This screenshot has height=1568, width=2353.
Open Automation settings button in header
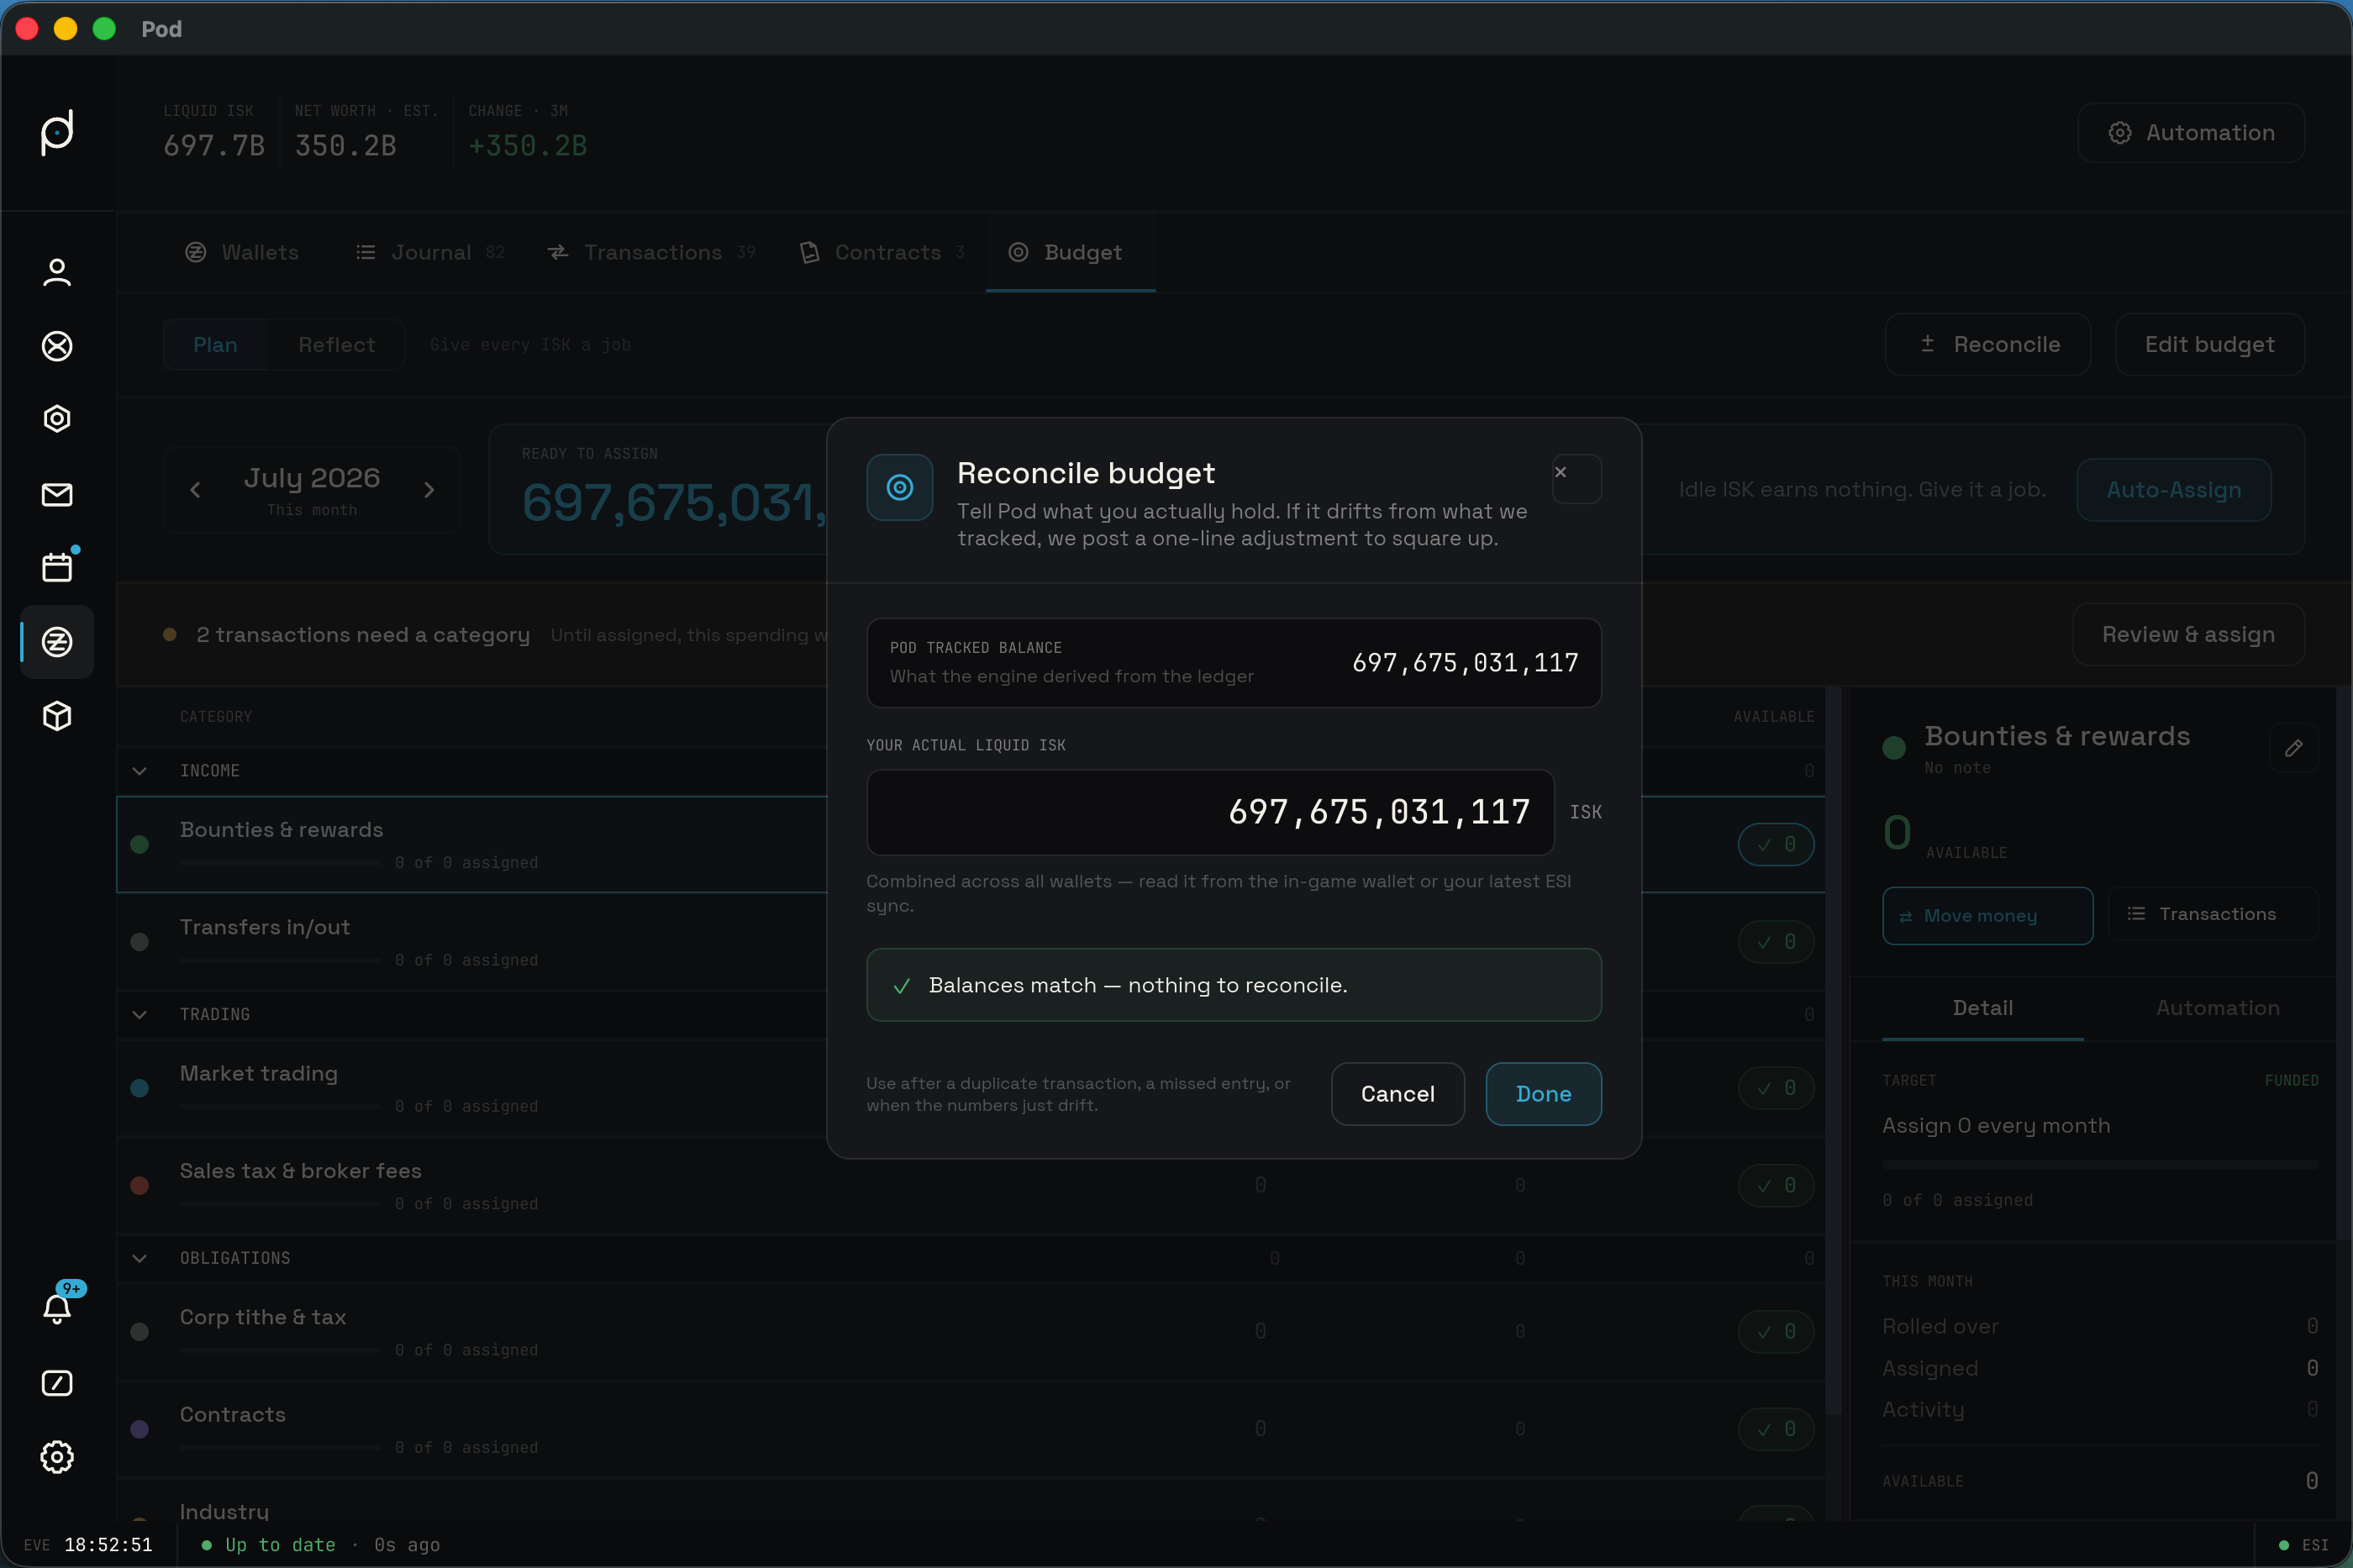click(2191, 133)
